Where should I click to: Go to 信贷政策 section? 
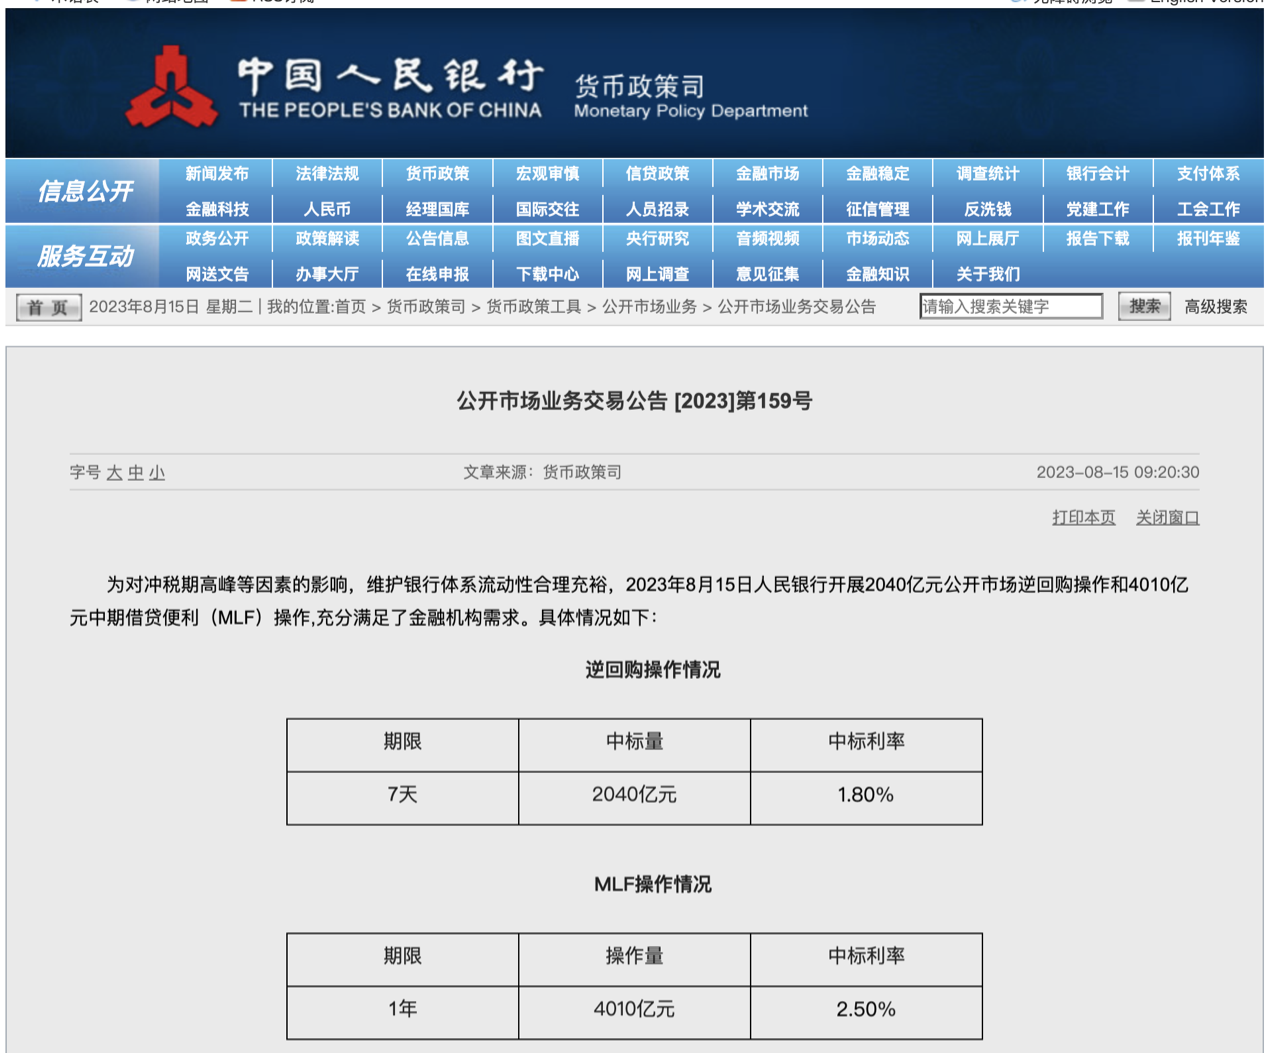[657, 174]
